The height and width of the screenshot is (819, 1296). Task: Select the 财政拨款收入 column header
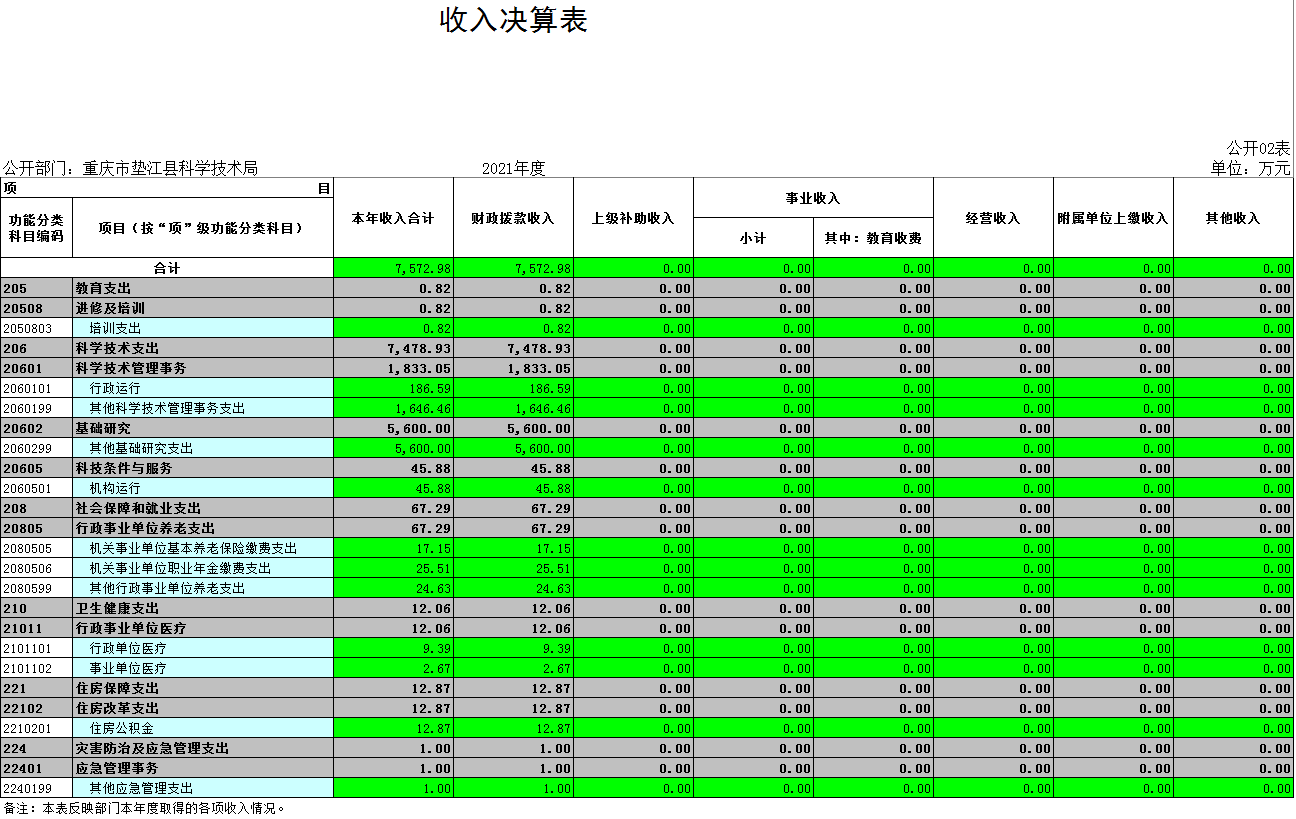coord(513,218)
